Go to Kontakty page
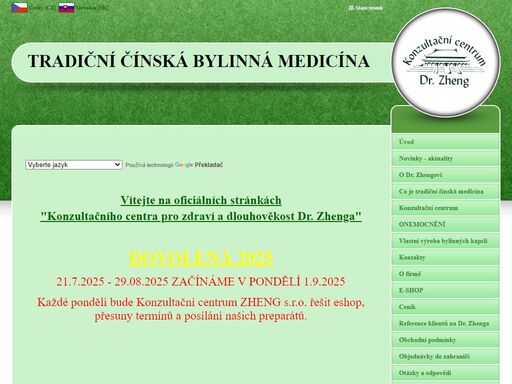 tap(445, 257)
